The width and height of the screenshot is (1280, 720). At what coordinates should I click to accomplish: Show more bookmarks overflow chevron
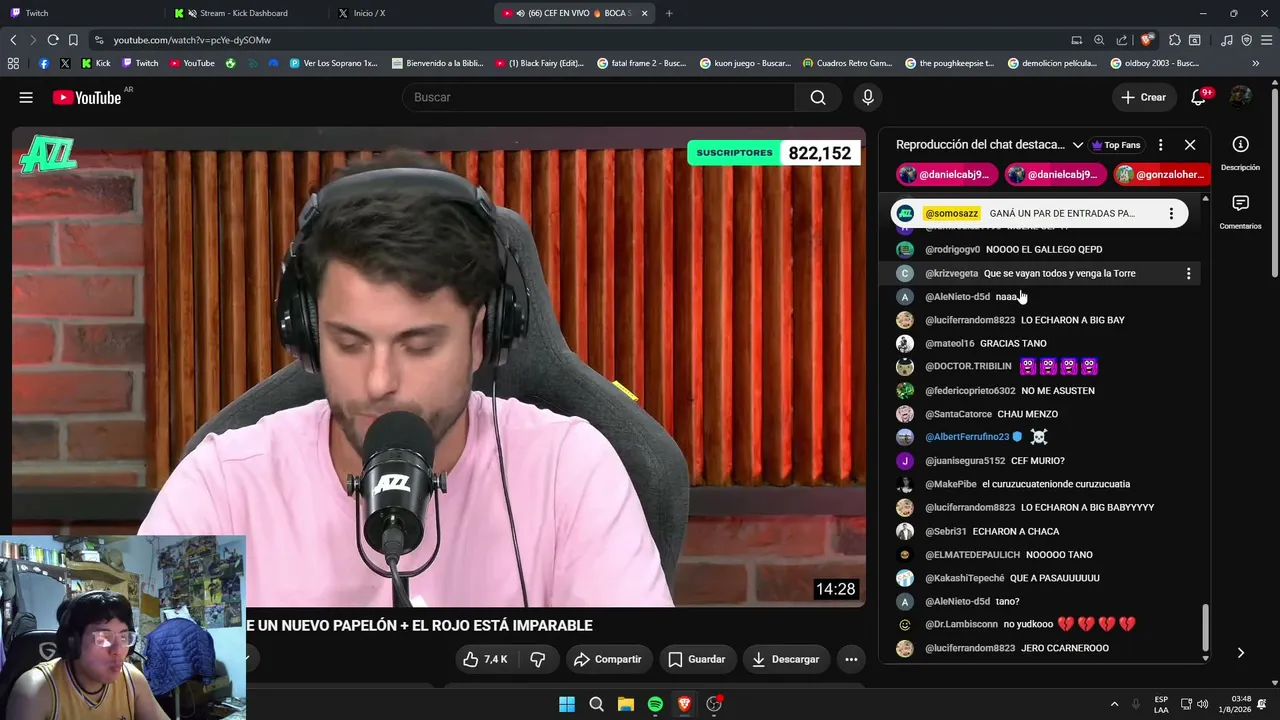(1256, 63)
